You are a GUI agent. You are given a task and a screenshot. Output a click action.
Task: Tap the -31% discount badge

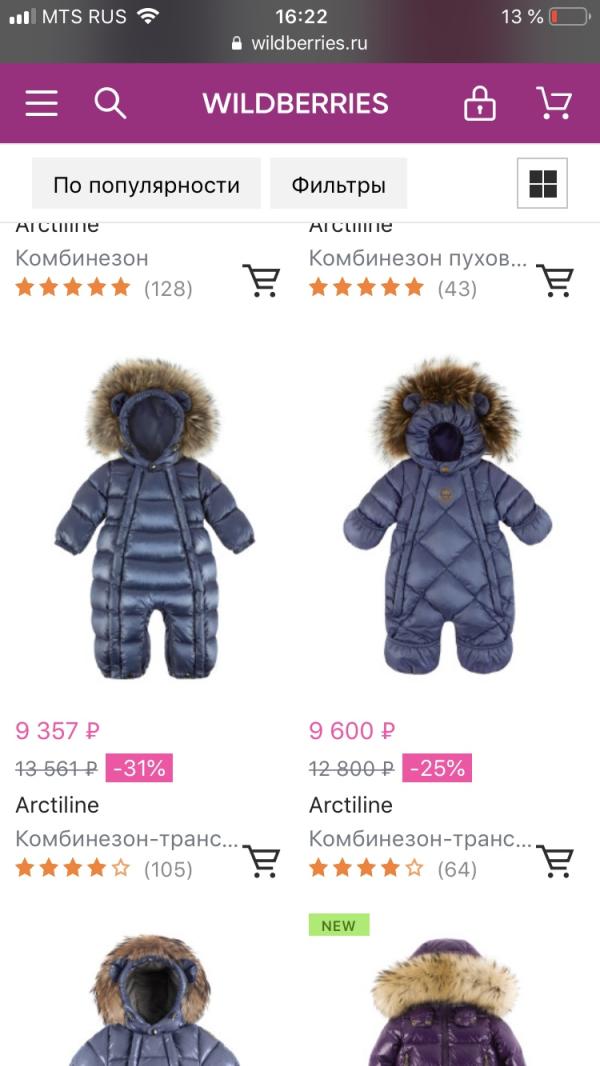[139, 768]
